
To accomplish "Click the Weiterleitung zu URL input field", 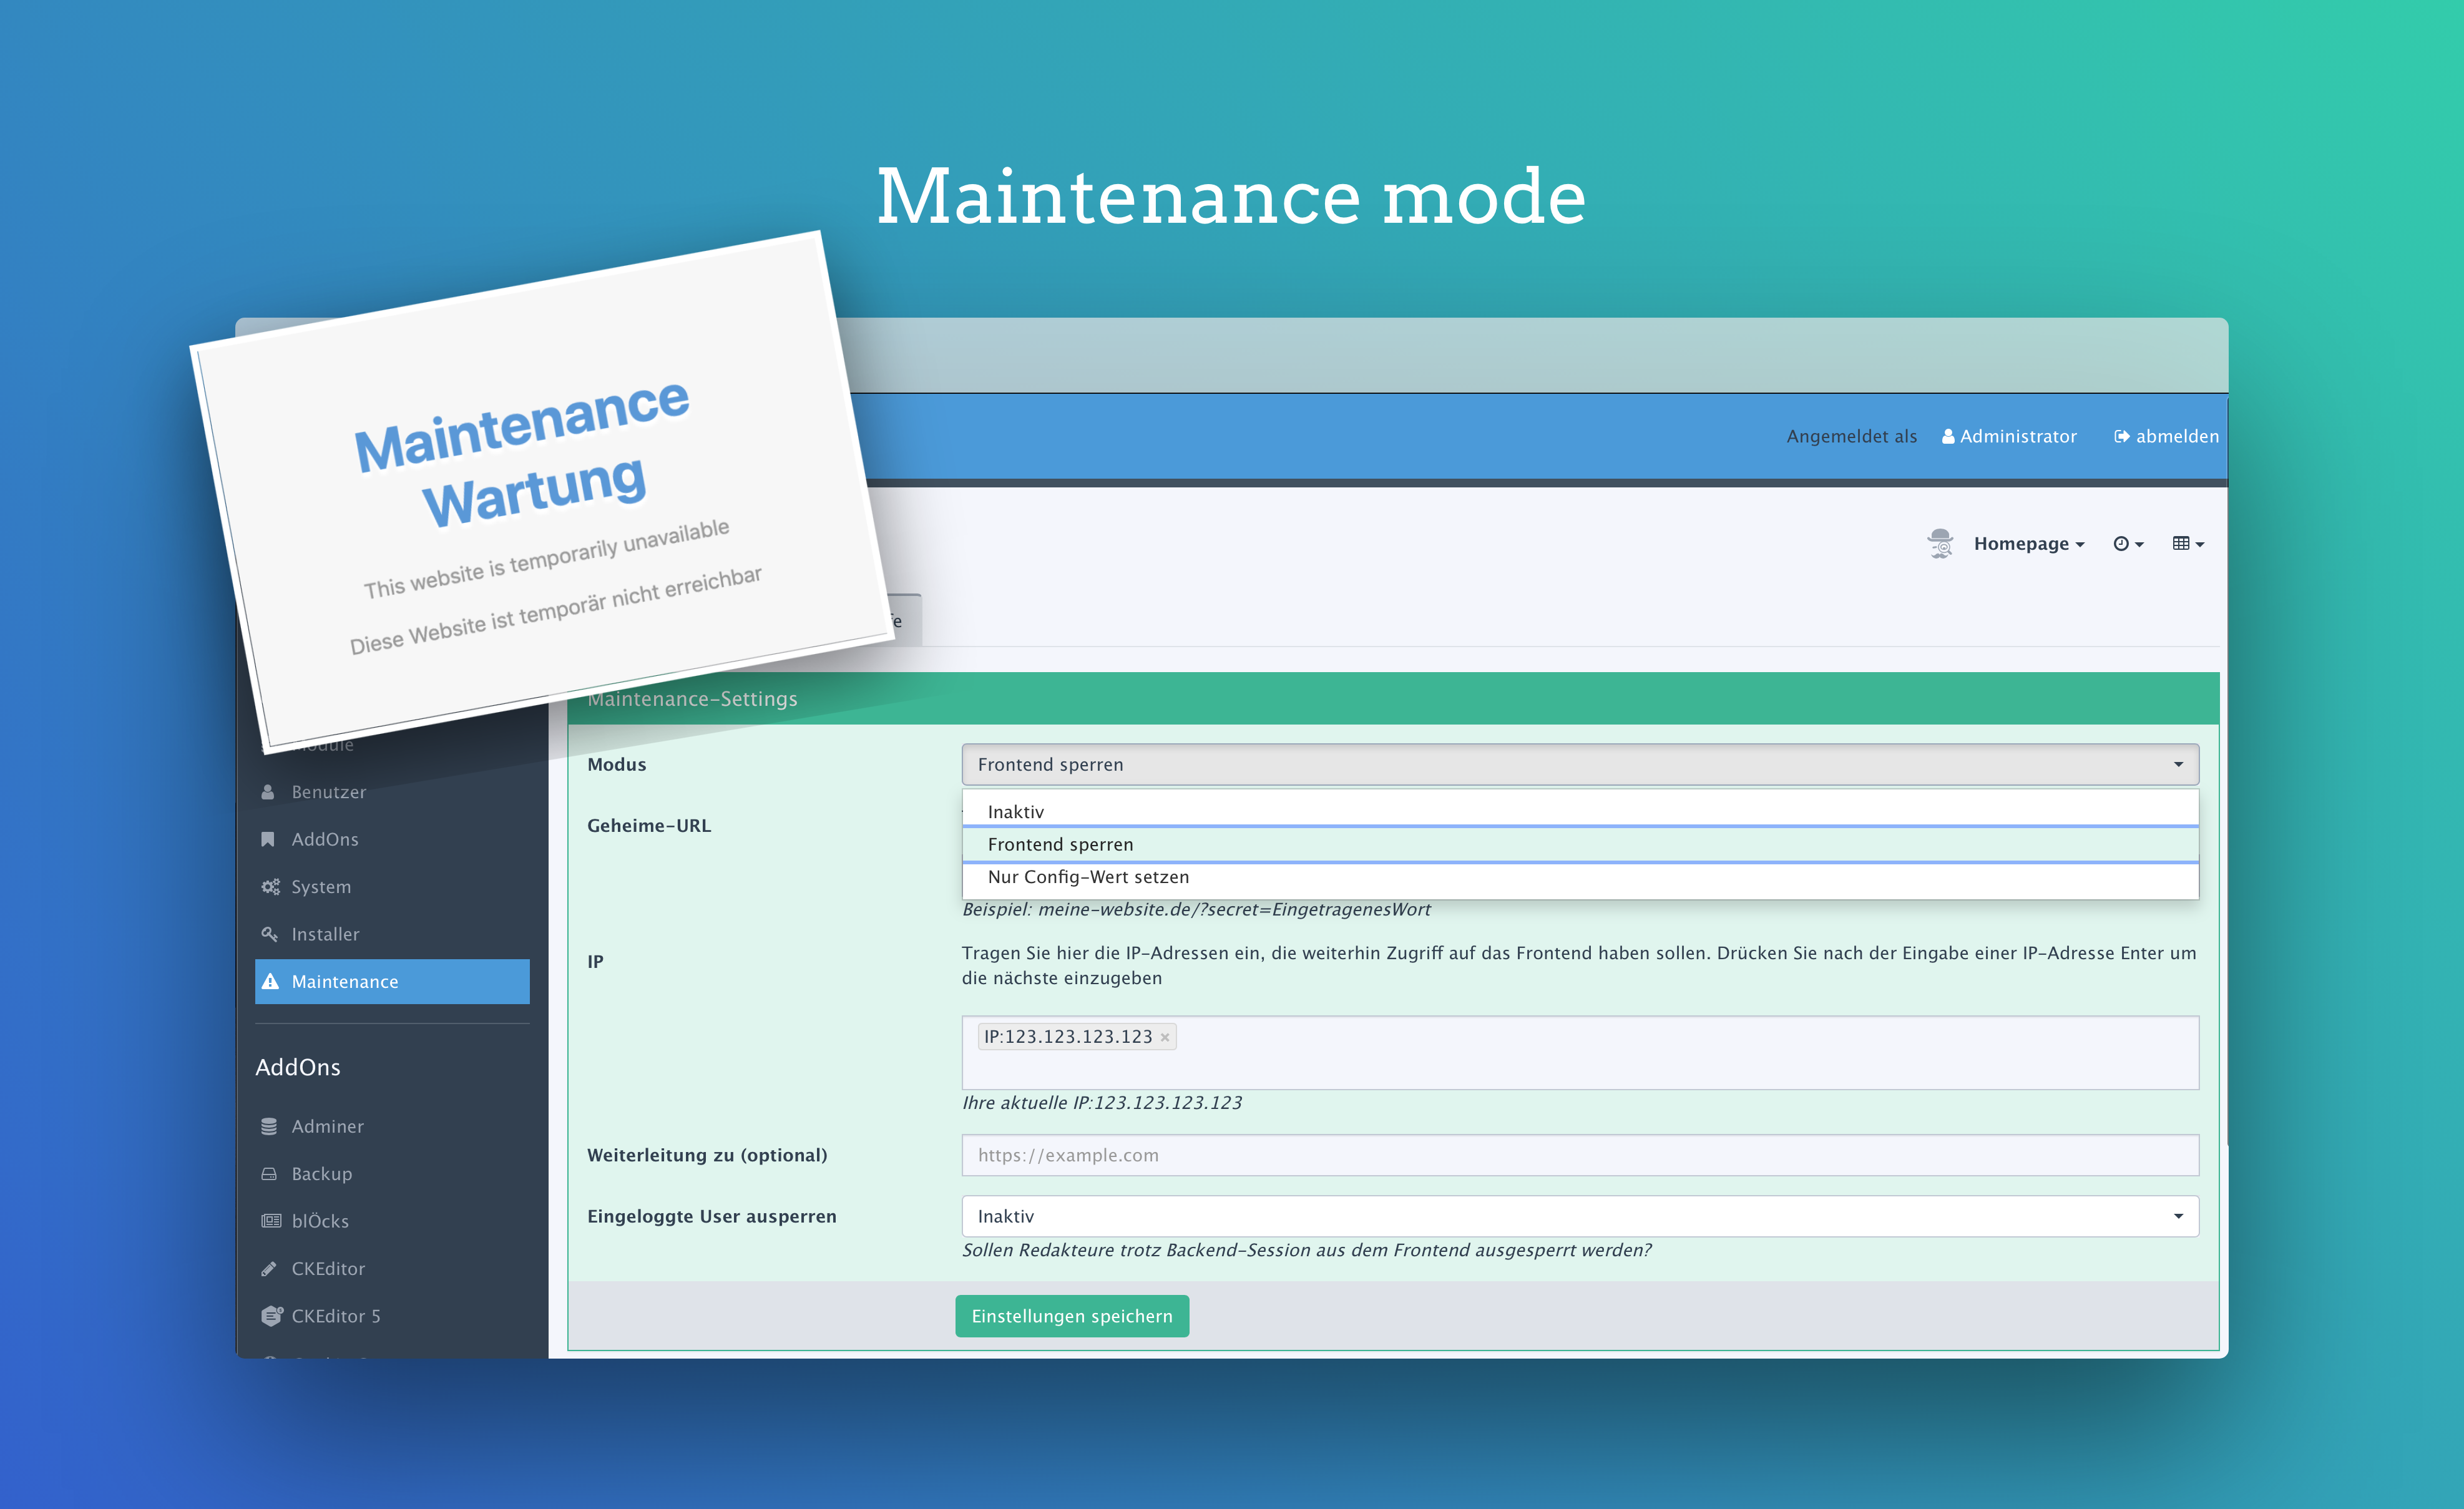I will pos(1579,1155).
